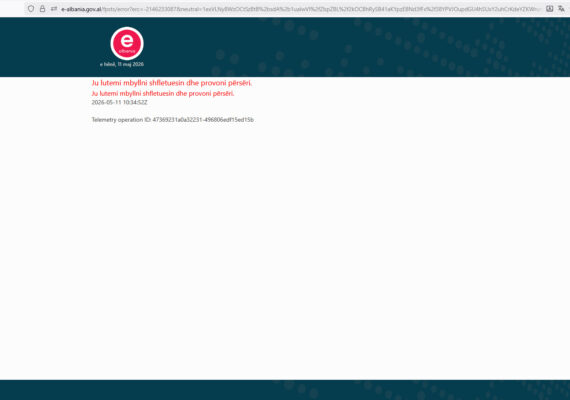Click the long URL query string
This screenshot has width=570, height=400.
pos(321,9)
